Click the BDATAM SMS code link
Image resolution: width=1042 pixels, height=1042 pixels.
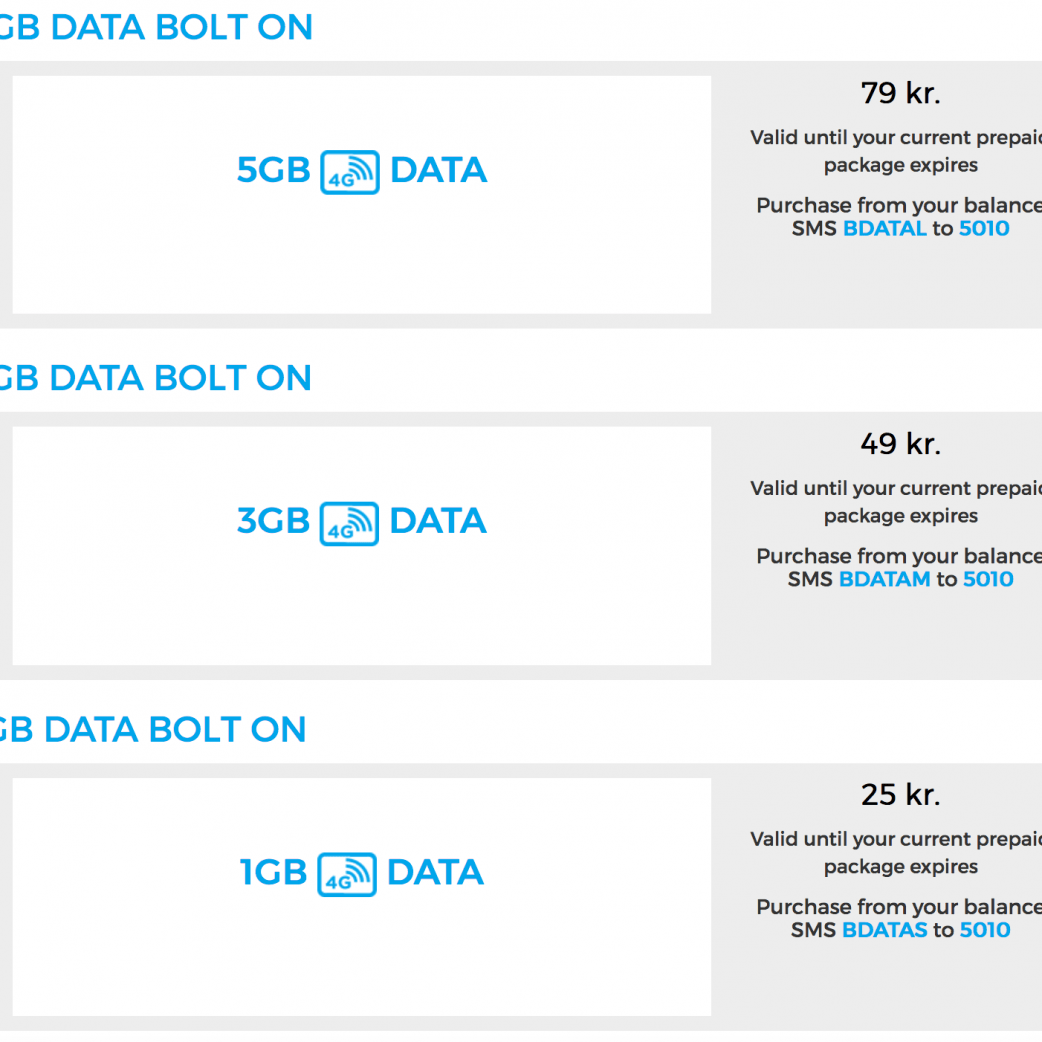tap(884, 580)
